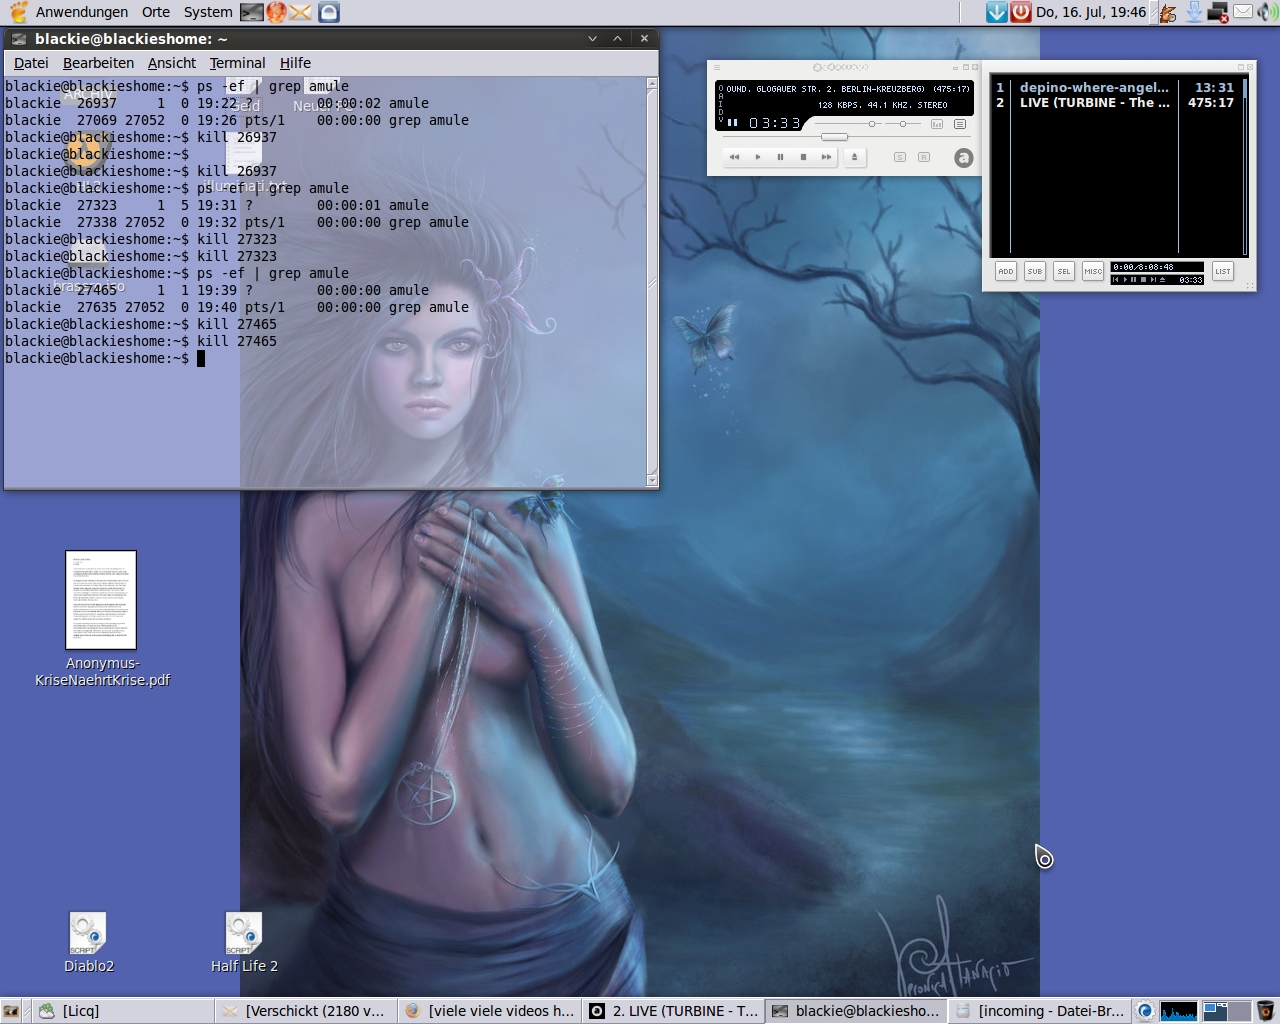This screenshot has height=1024, width=1280.
Task: Toggle the playlist window button in Audacious
Action: [x=960, y=124]
